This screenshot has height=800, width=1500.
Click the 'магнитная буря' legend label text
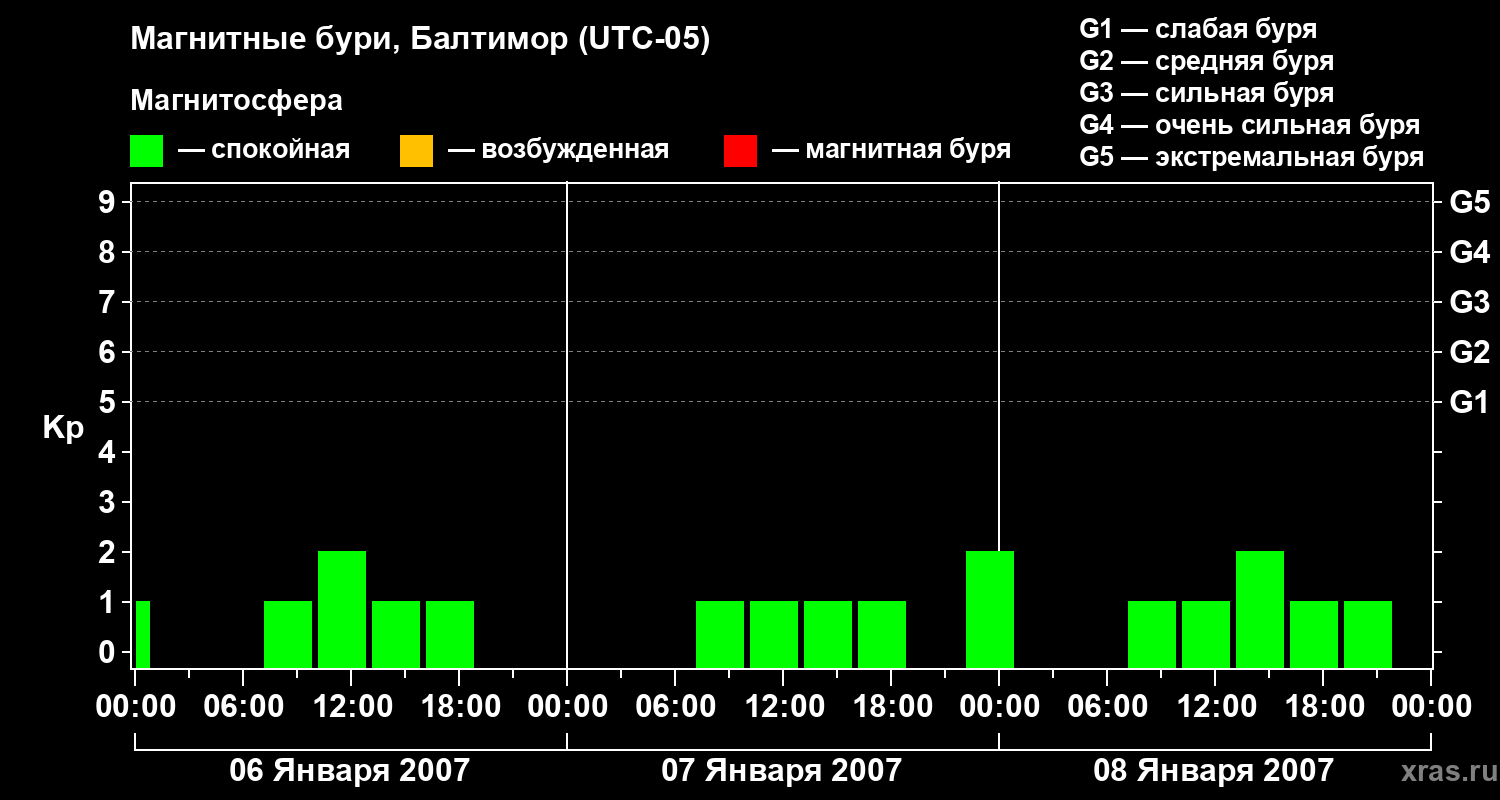(908, 151)
